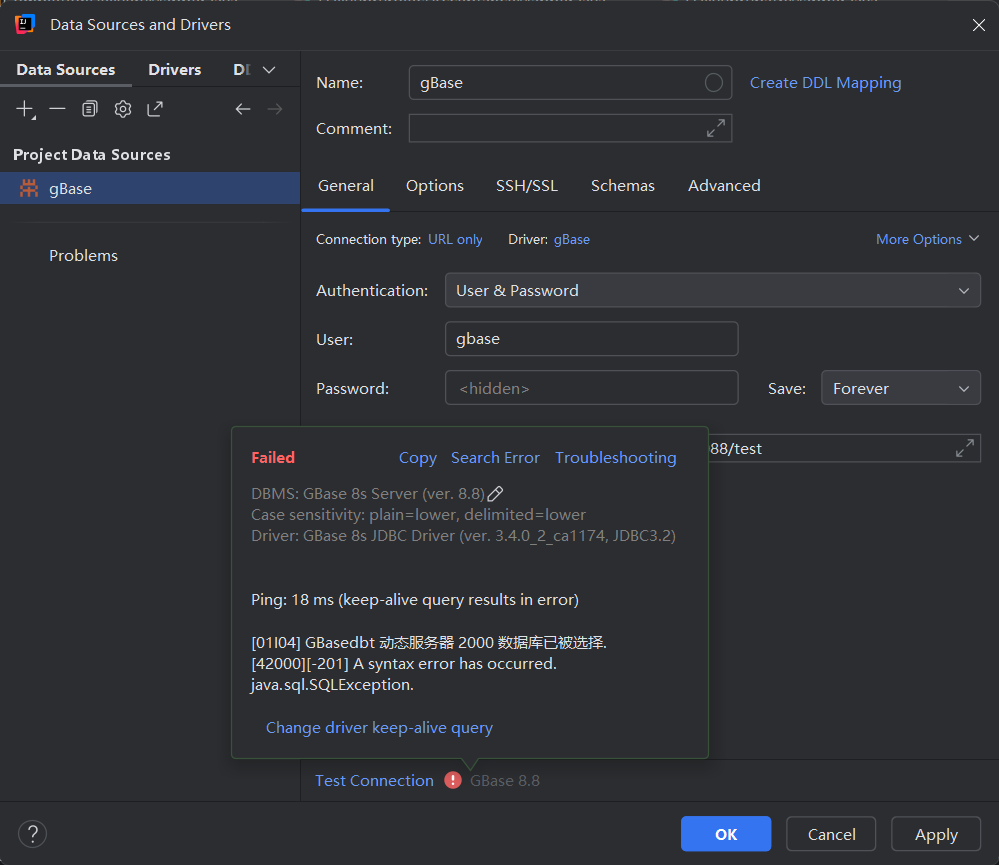Viewport: 999px width, 865px height.
Task: Open the gBase Driver link
Action: click(x=571, y=239)
